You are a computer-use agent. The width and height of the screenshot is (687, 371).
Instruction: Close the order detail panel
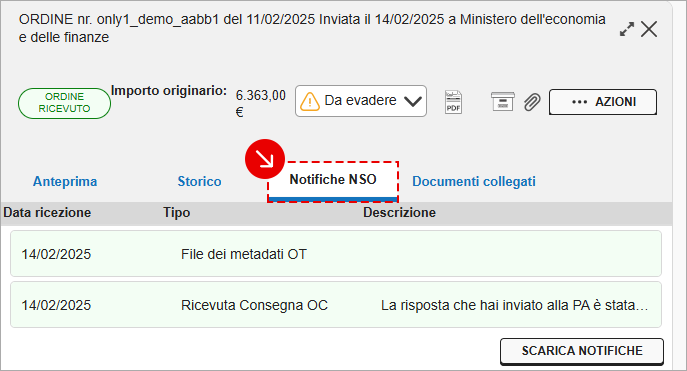[649, 29]
